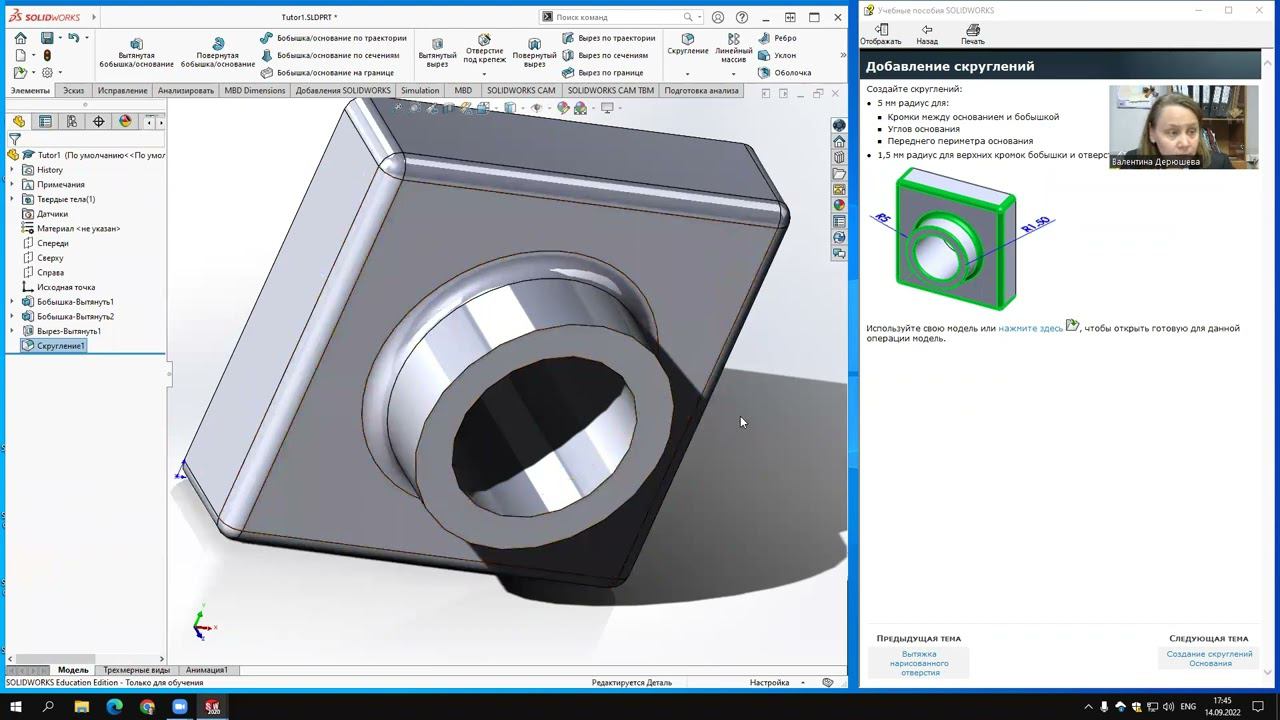The height and width of the screenshot is (720, 1280).
Task: Click the tree filter funnel icon
Action: 15,140
